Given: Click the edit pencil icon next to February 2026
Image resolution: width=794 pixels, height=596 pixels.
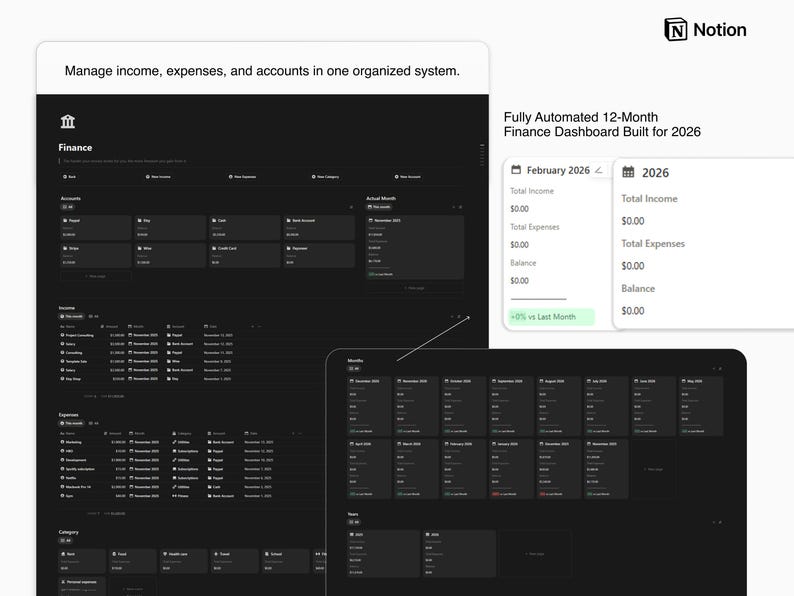Looking at the screenshot, I should pyautogui.click(x=599, y=170).
